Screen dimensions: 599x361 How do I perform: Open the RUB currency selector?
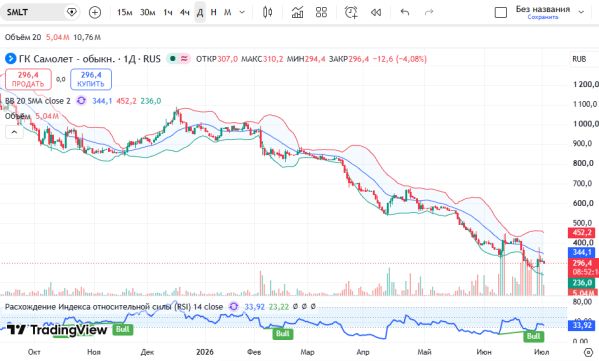[x=579, y=59]
